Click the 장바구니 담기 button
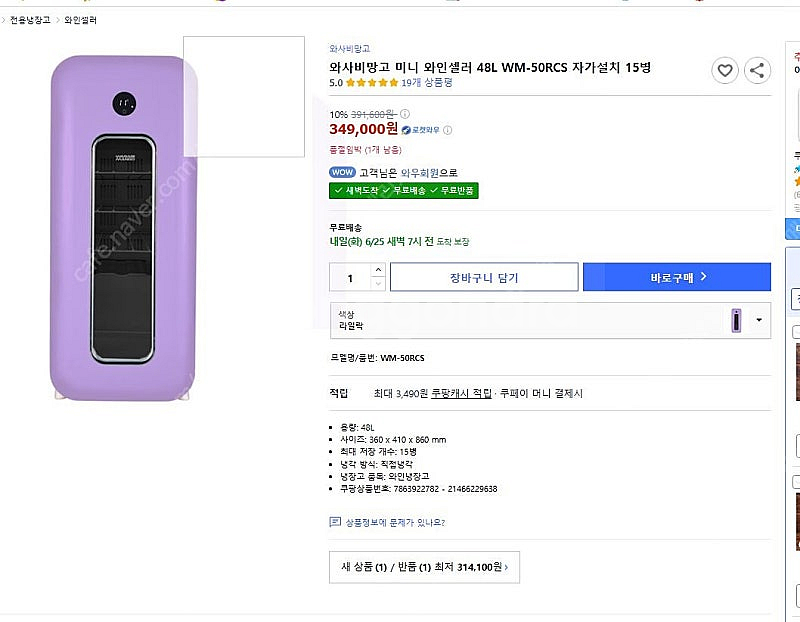Screen dimensions: 800x622 coord(484,277)
